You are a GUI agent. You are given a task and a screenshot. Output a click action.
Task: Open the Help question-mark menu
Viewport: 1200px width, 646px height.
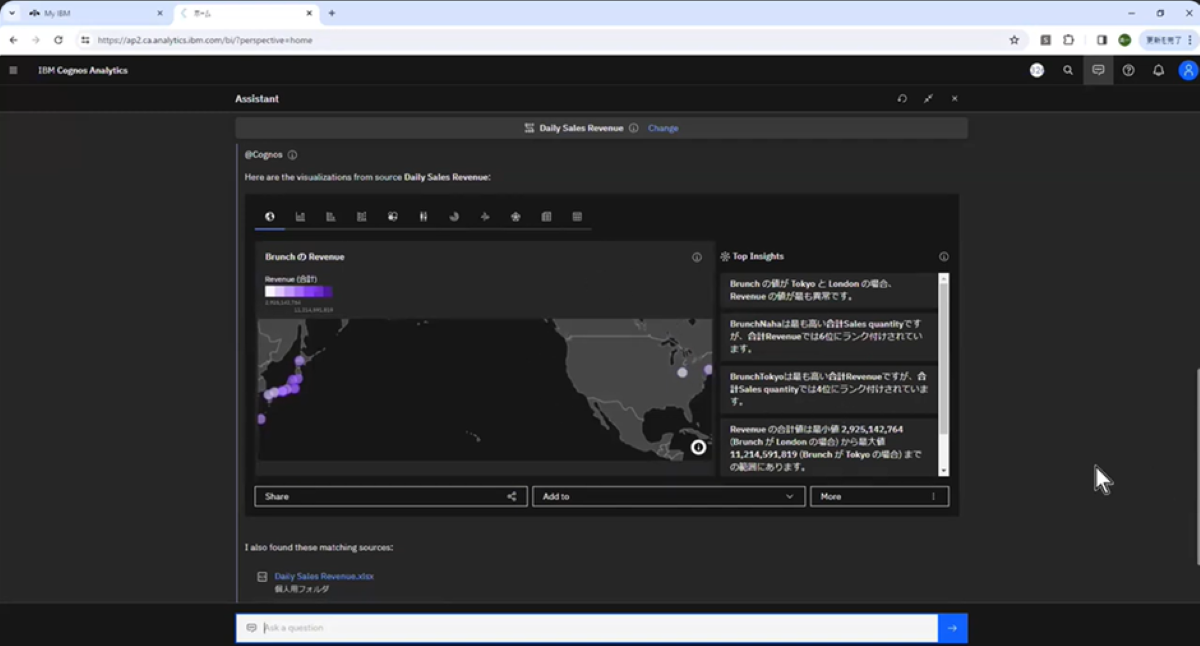click(1128, 70)
